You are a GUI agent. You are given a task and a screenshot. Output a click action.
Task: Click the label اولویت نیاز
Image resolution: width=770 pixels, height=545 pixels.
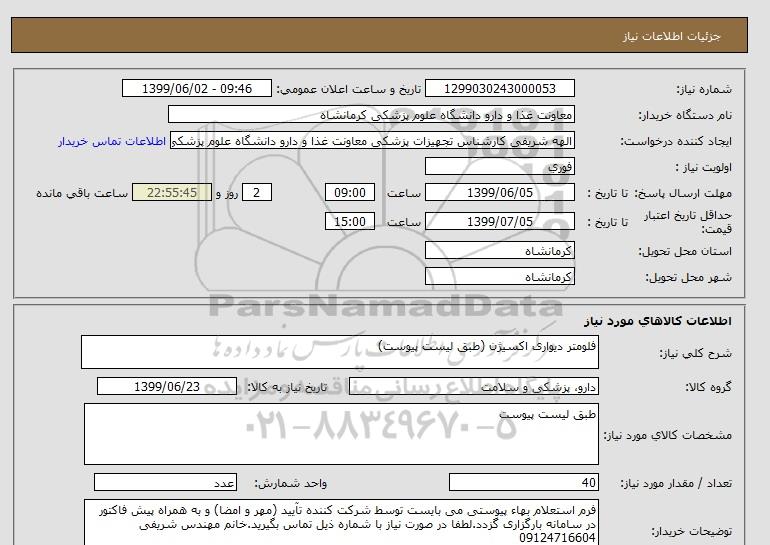(x=704, y=167)
